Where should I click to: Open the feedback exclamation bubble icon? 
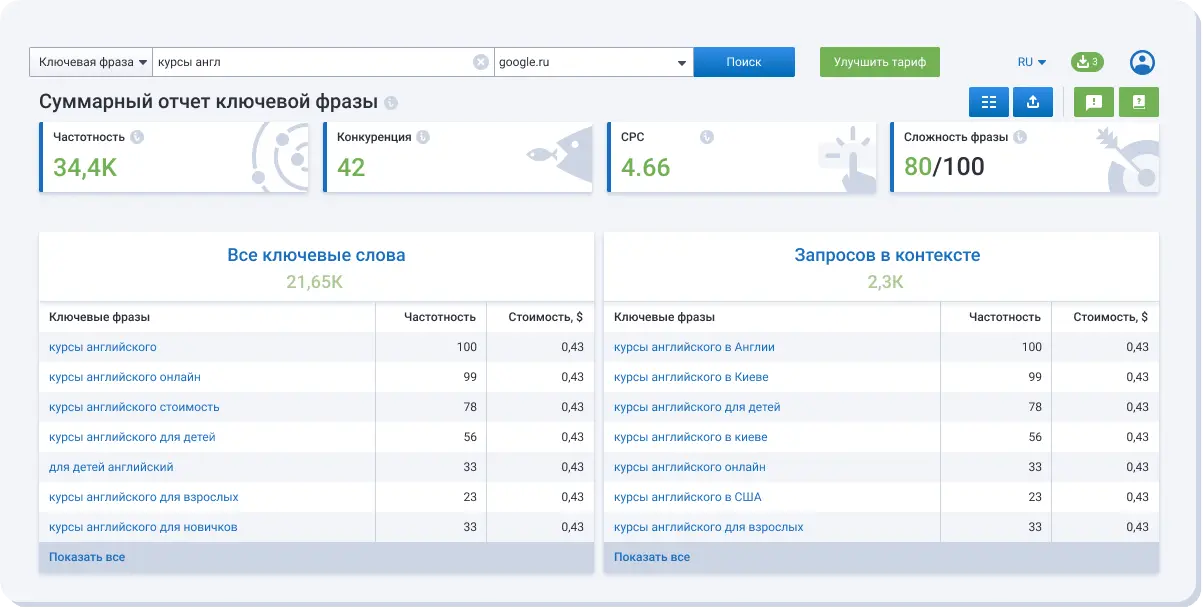point(1094,102)
